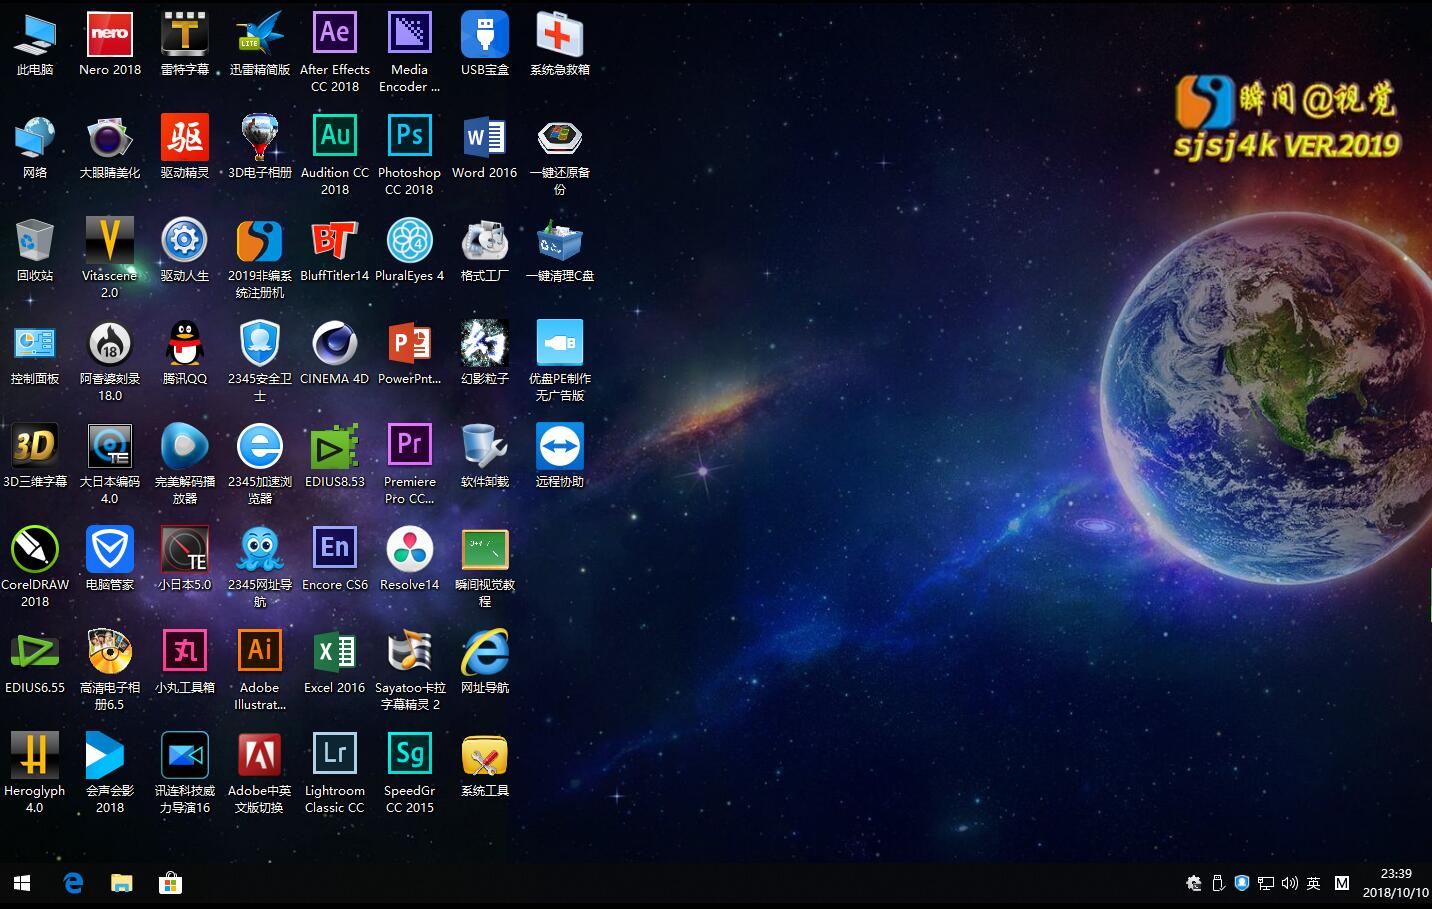Click the 优盘PE制作无广告版 icon
Screen dimensions: 1432x909
click(559, 343)
